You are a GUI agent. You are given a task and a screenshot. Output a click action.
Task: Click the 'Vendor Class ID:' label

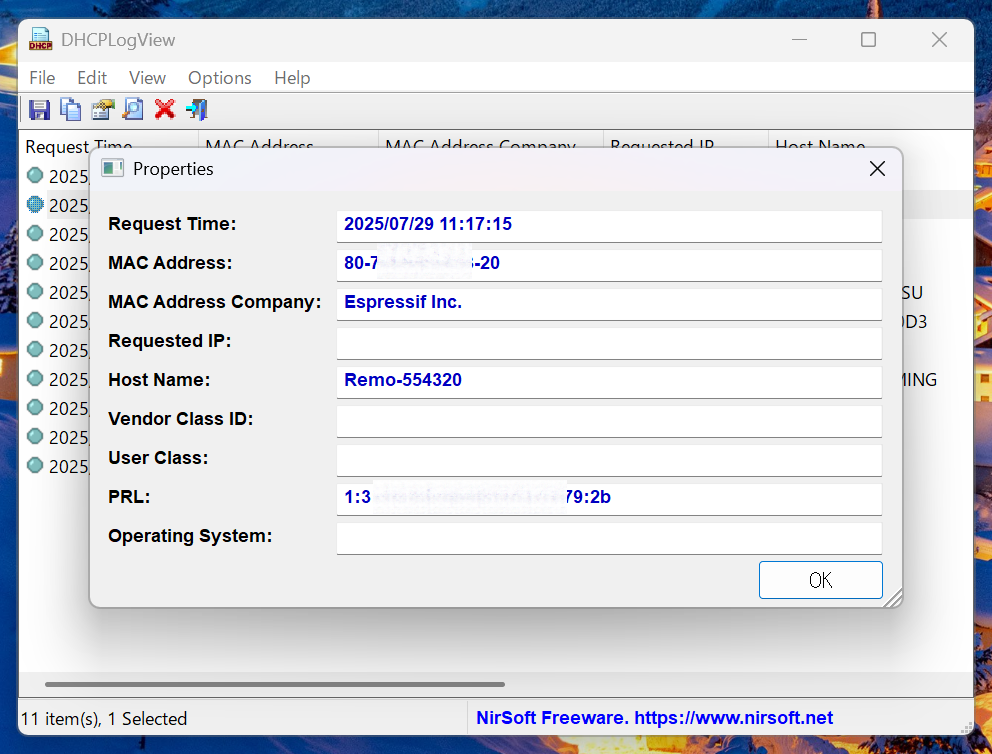pyautogui.click(x=180, y=419)
